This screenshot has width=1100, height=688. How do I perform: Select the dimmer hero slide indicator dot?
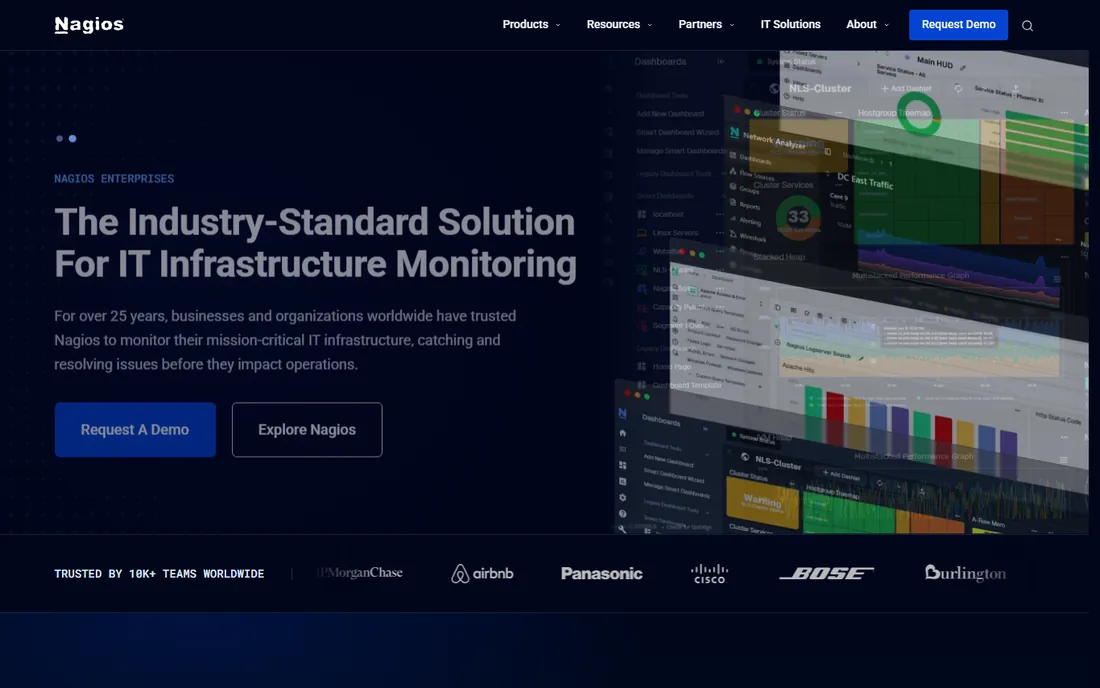tap(60, 139)
